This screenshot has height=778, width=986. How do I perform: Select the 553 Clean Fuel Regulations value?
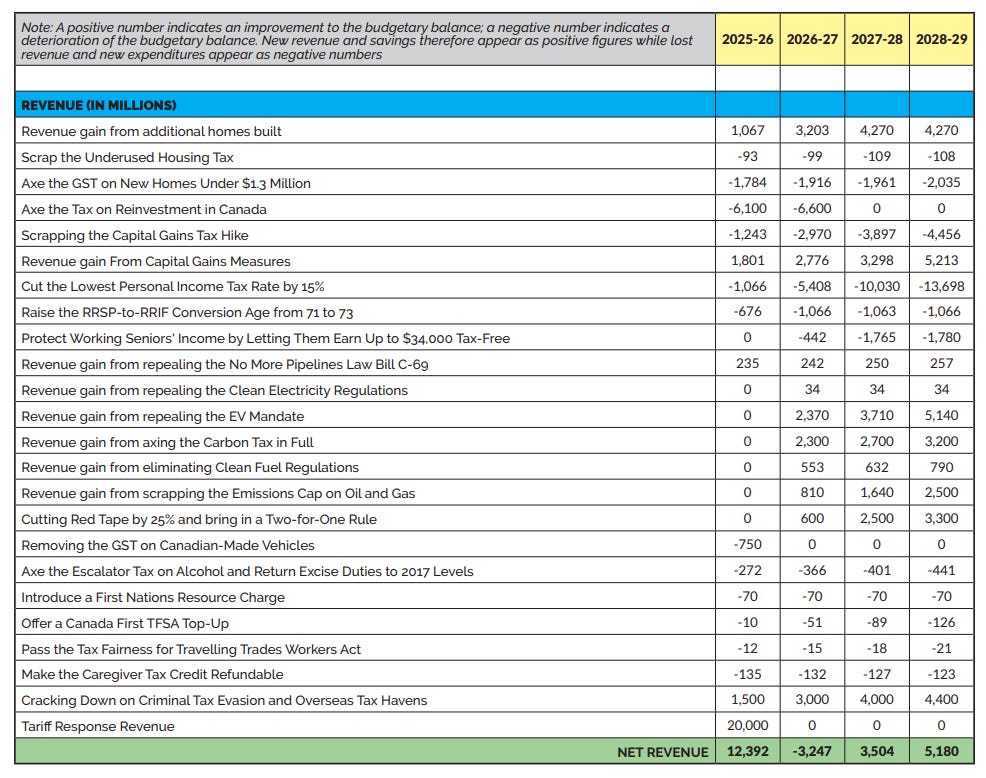click(812, 467)
